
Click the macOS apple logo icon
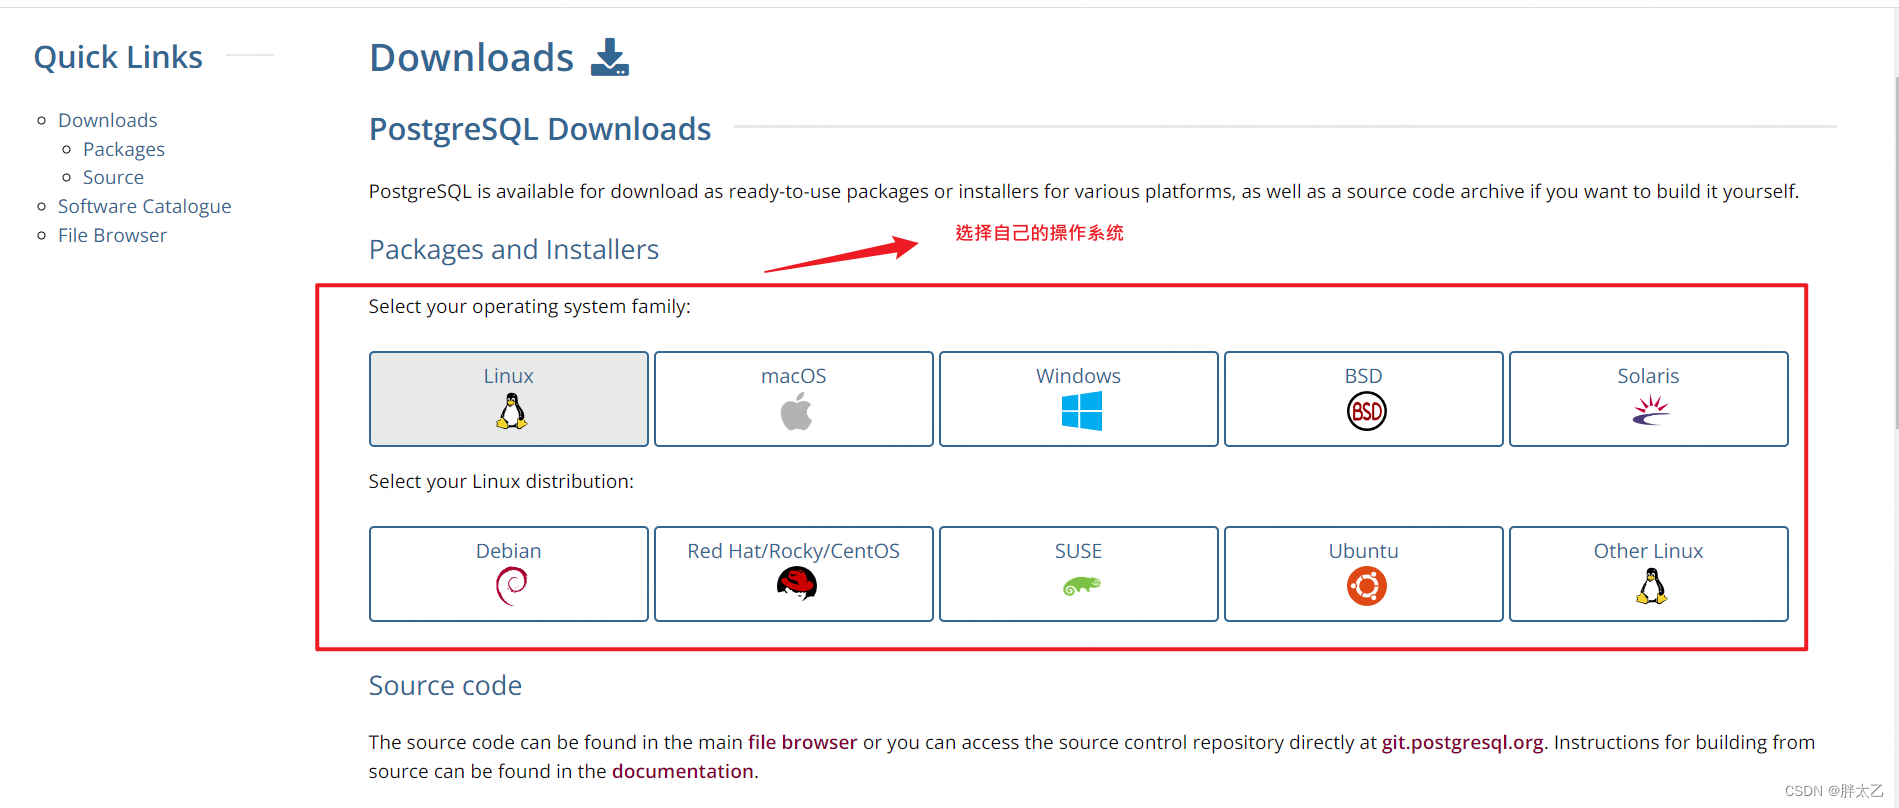coord(796,411)
